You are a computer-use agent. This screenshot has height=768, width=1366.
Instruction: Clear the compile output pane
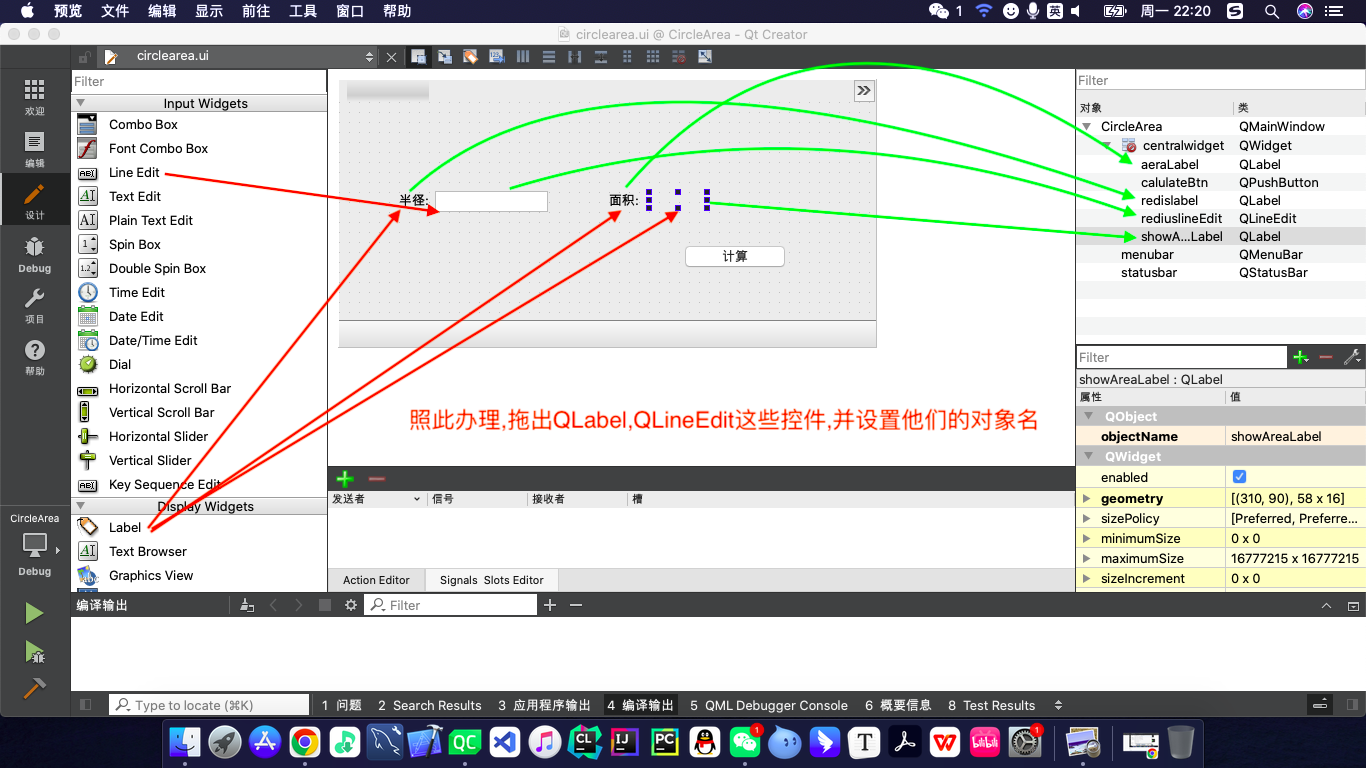coord(247,605)
